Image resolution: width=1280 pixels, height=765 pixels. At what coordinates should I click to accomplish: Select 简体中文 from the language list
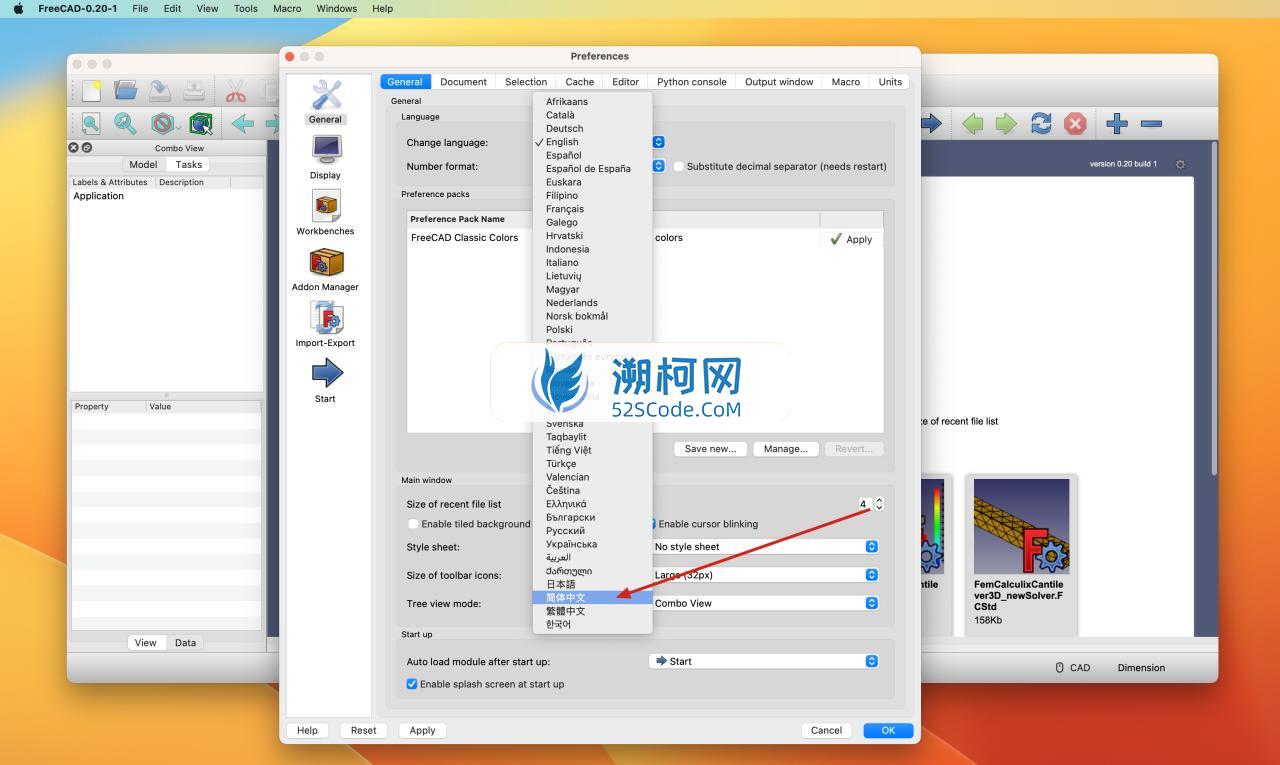pyautogui.click(x=592, y=598)
